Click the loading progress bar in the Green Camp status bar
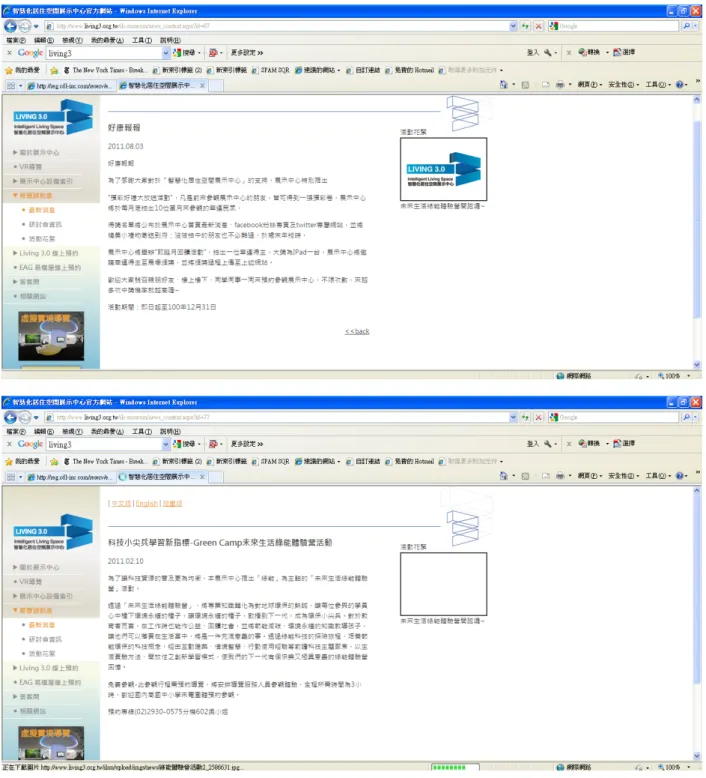Screen dimensions: 706x778 pyautogui.click(x=455, y=767)
